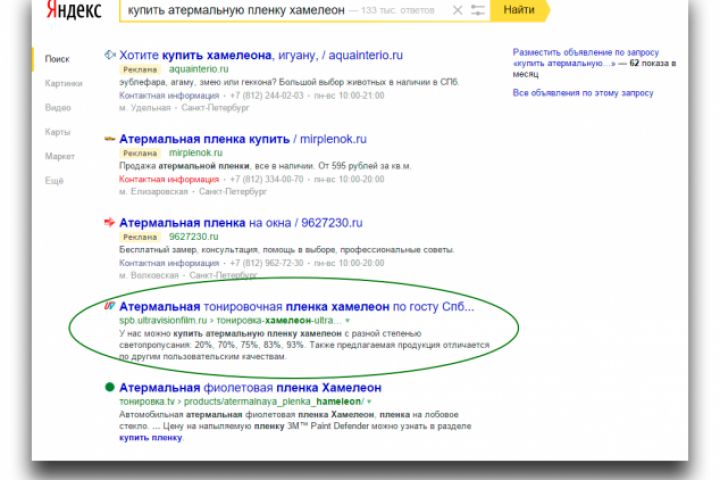Open 'Атермальная пленка на окна' title
Image resolution: width=720 pixels, height=480 pixels.
[x=241, y=223]
